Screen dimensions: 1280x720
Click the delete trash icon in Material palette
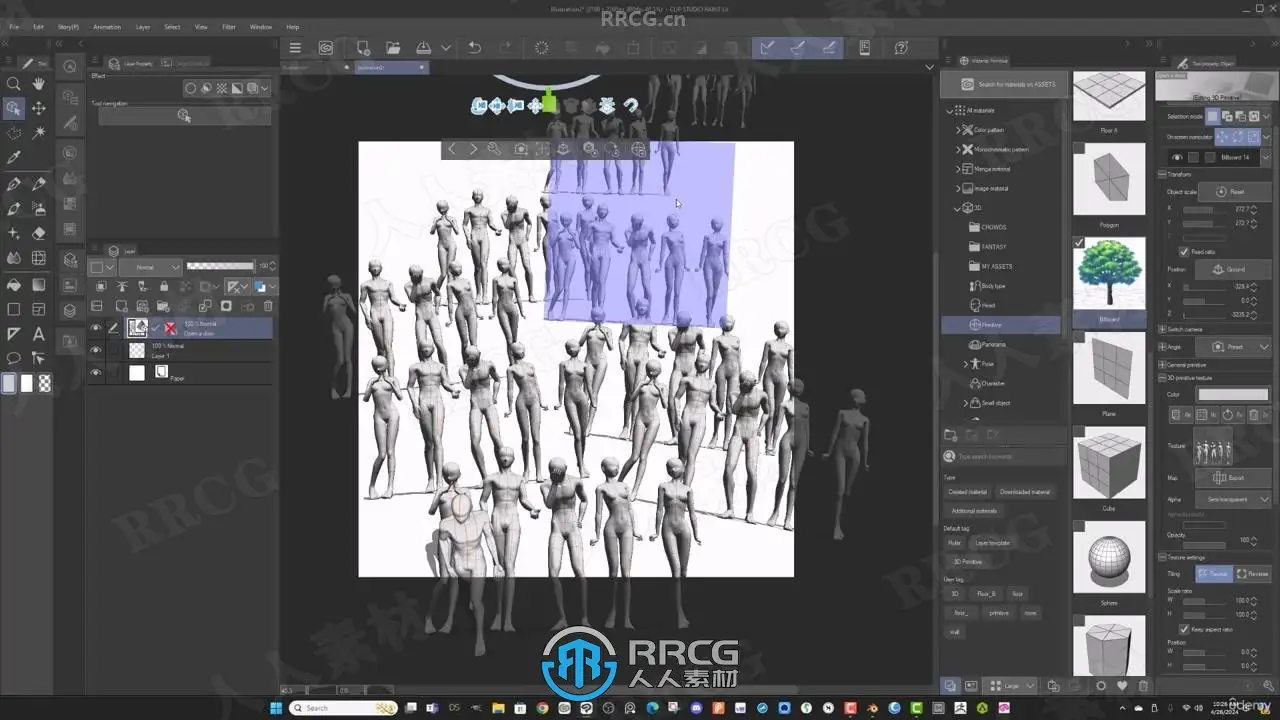pyautogui.click(x=1144, y=686)
